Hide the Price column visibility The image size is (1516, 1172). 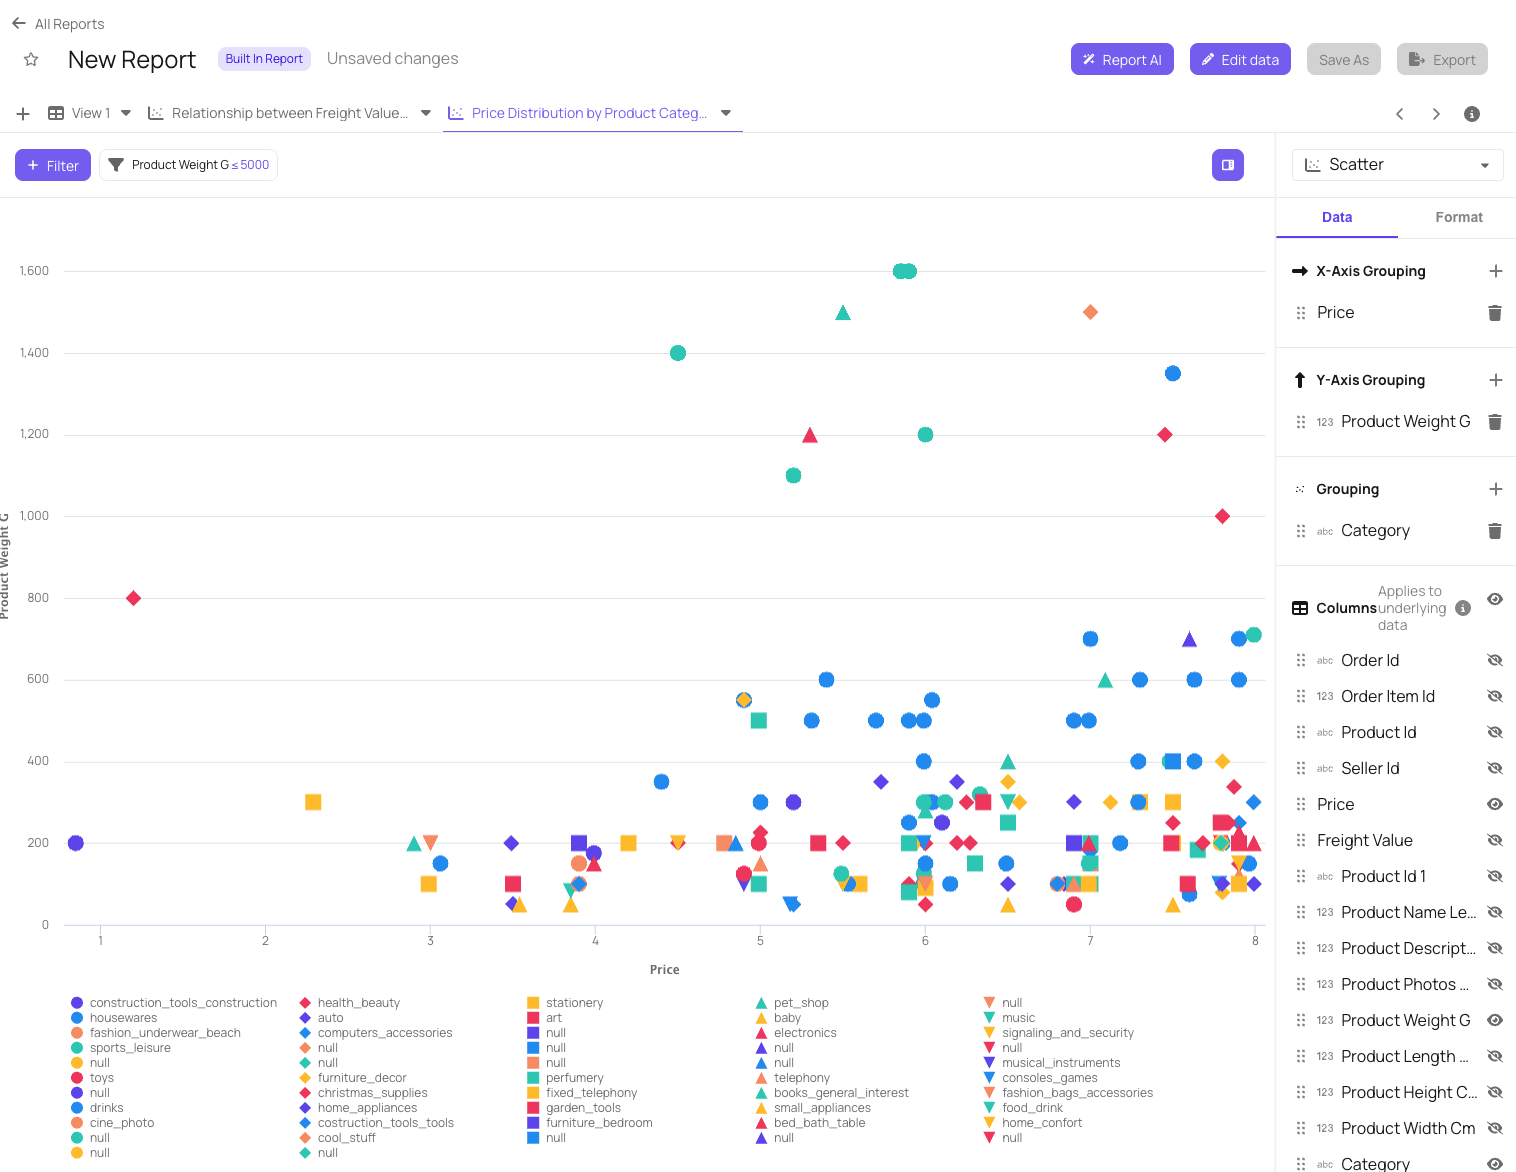point(1494,804)
